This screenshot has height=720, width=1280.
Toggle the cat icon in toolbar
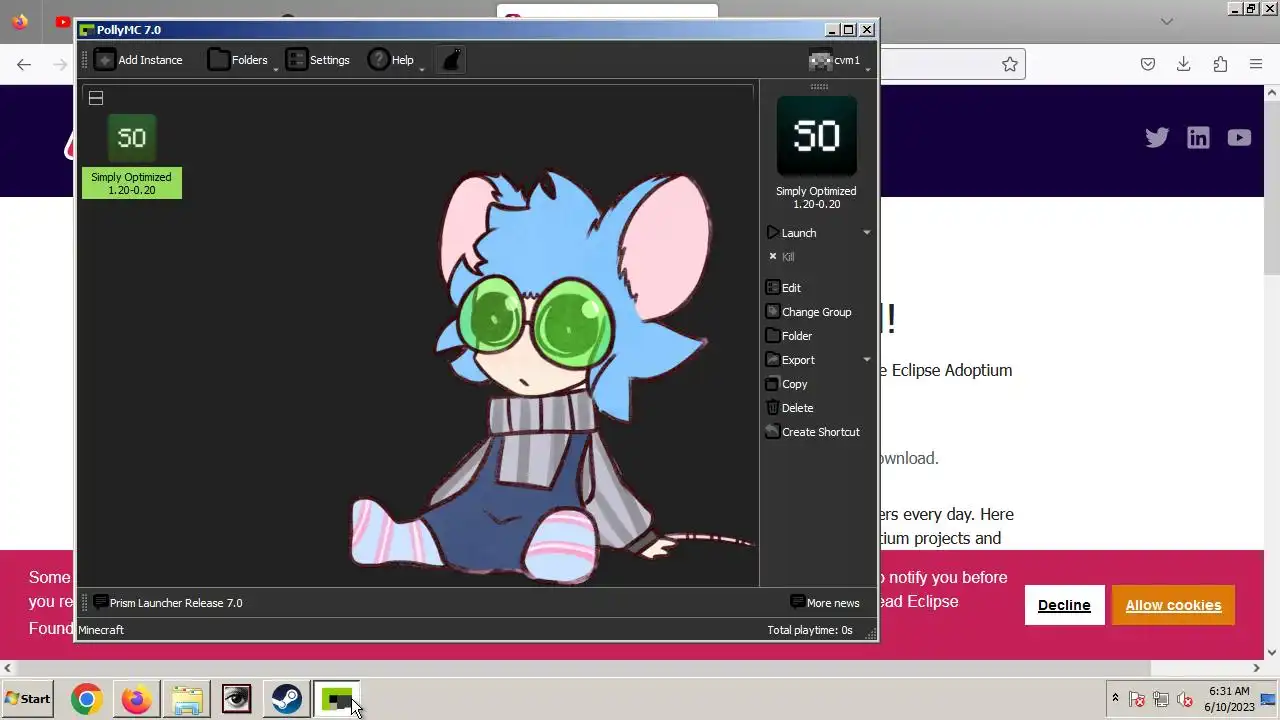[452, 60]
